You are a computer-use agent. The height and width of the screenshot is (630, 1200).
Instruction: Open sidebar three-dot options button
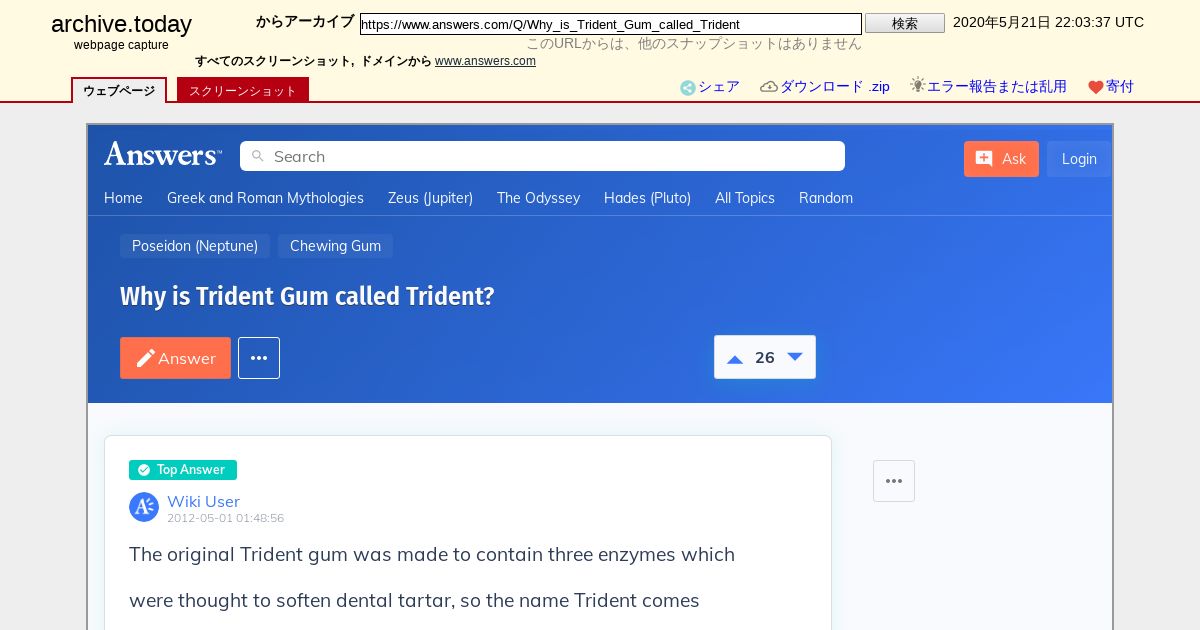pyautogui.click(x=894, y=481)
